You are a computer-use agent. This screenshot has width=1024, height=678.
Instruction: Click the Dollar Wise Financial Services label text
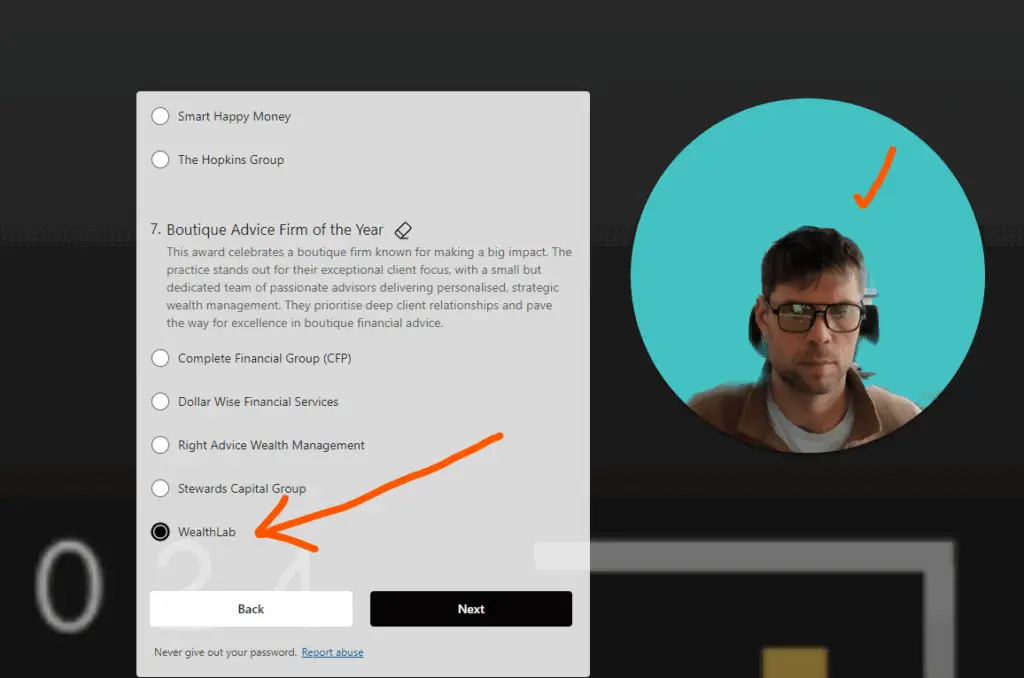point(258,402)
